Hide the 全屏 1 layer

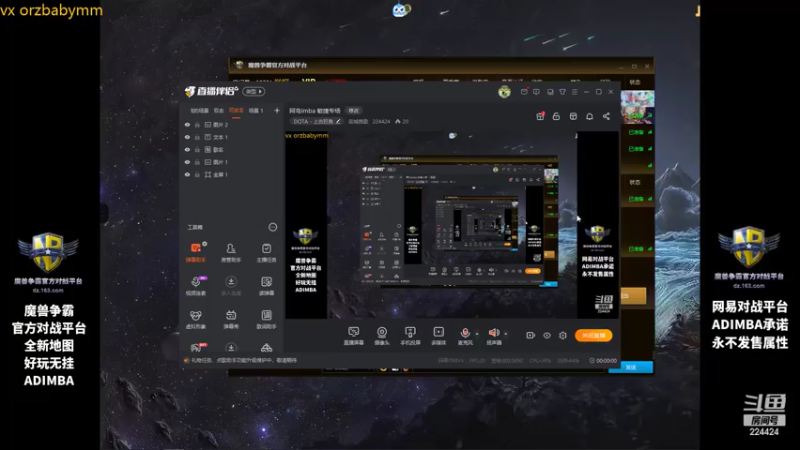point(187,174)
